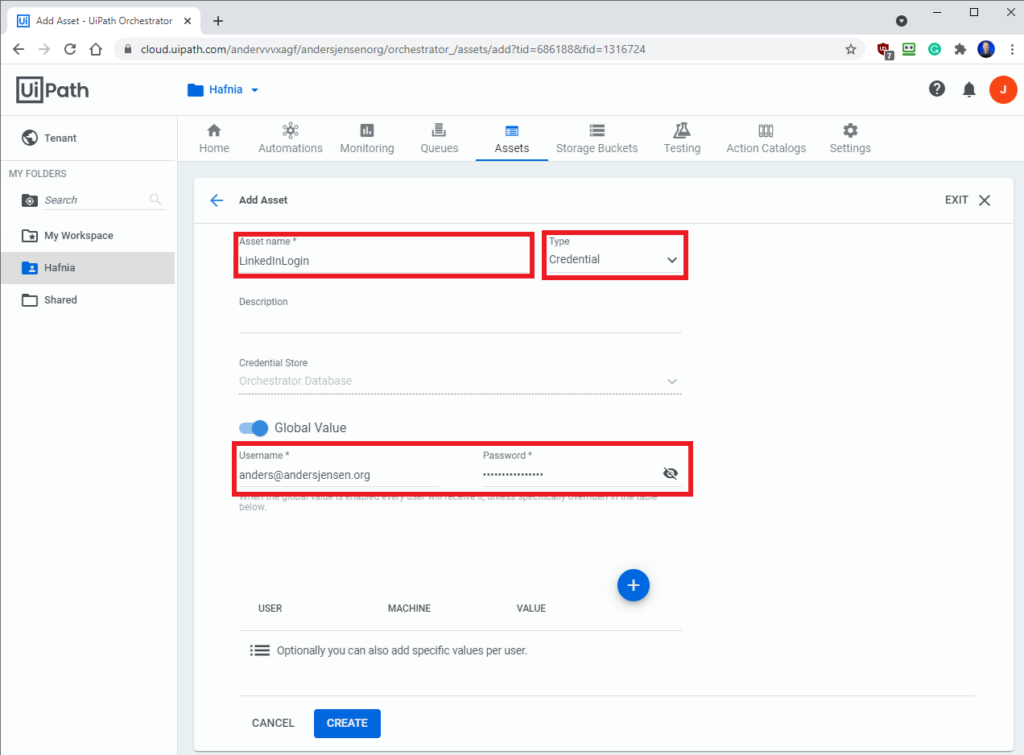Open the Chrome three-dot menu
The image size is (1024, 755).
[x=1012, y=49]
